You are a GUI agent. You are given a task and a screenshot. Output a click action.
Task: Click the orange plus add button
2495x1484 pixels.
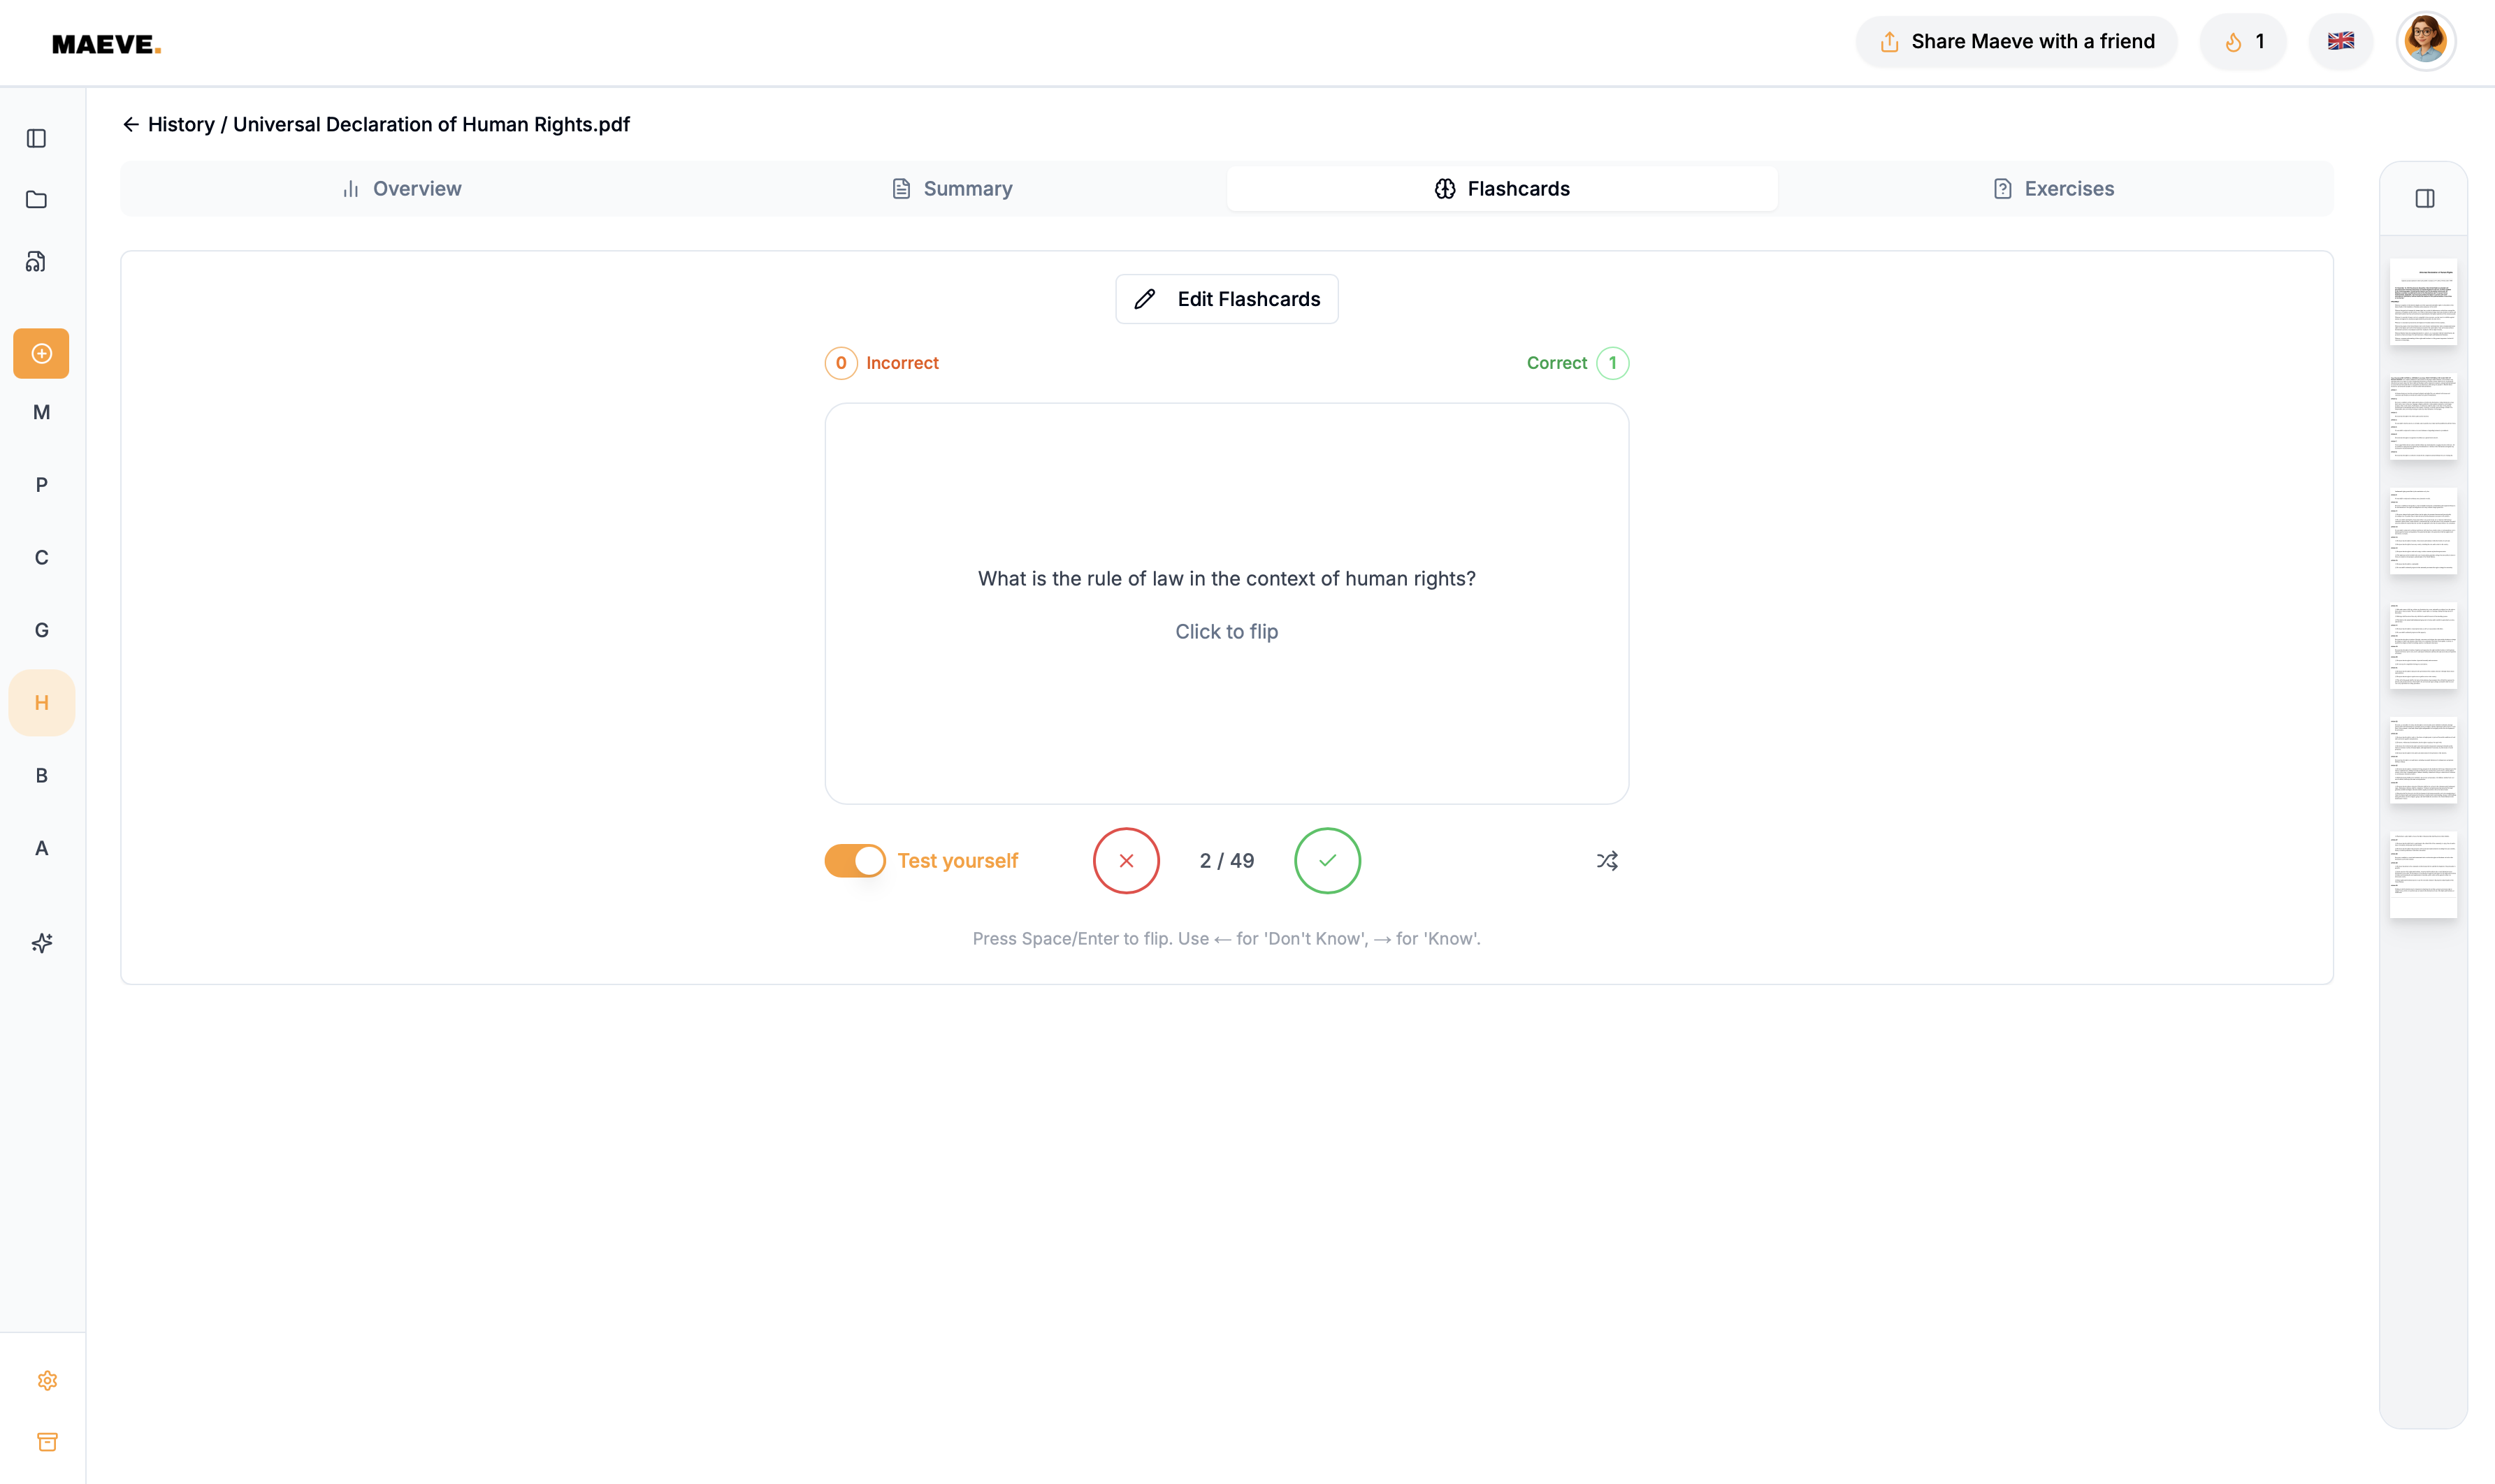pyautogui.click(x=41, y=354)
